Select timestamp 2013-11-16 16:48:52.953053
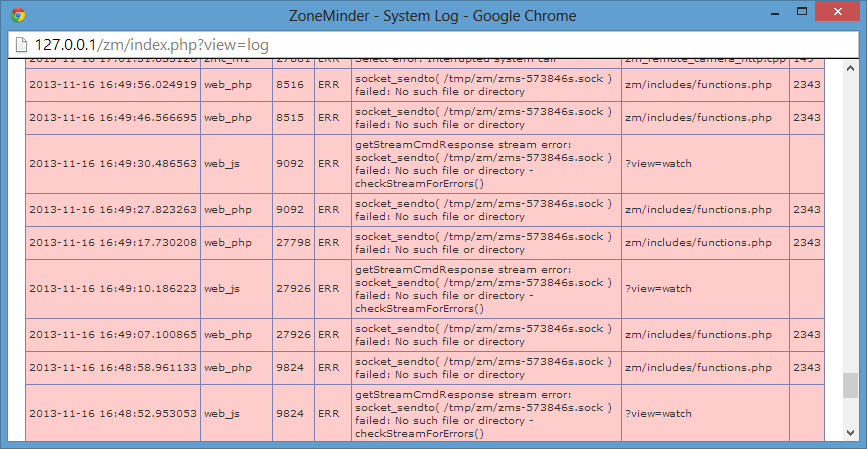 (113, 414)
